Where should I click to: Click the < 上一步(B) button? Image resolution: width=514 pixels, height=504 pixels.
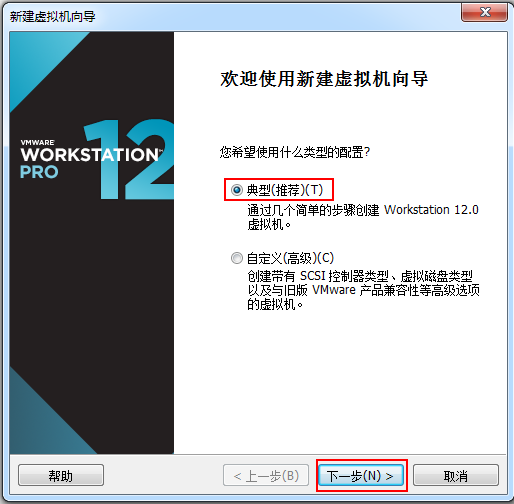coord(266,476)
